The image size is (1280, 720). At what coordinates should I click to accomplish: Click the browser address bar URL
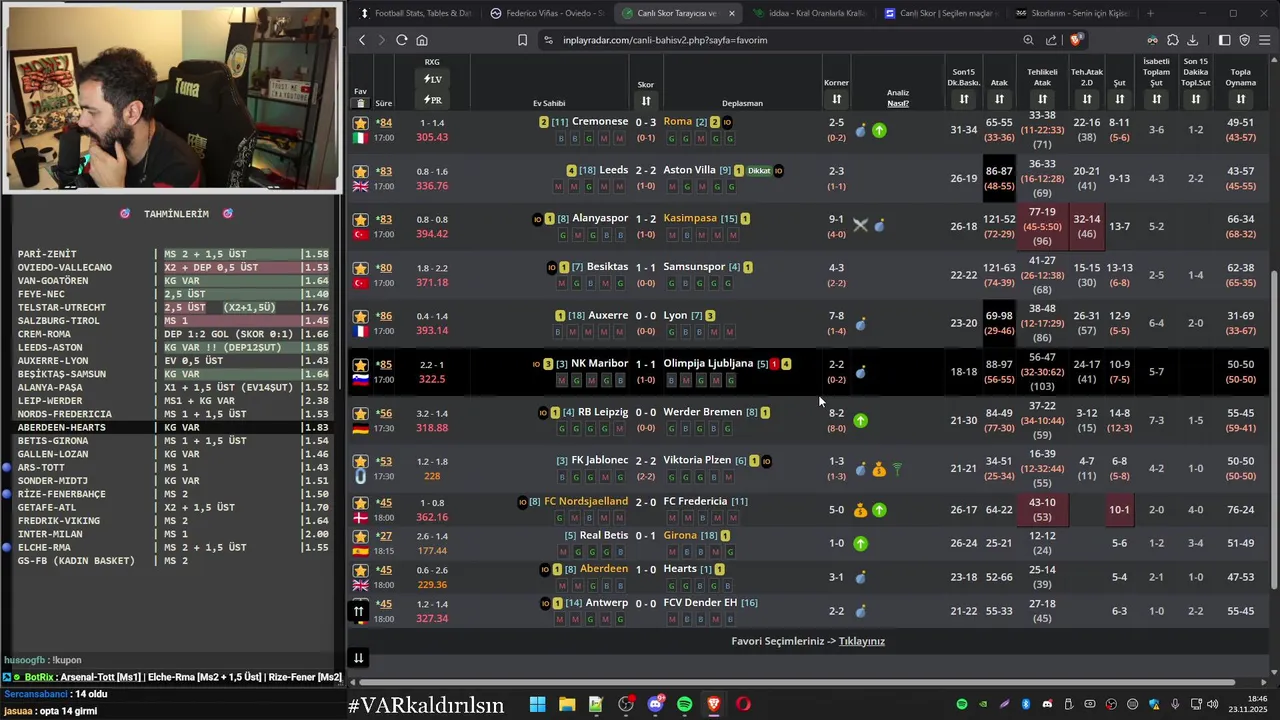pyautogui.click(x=665, y=40)
